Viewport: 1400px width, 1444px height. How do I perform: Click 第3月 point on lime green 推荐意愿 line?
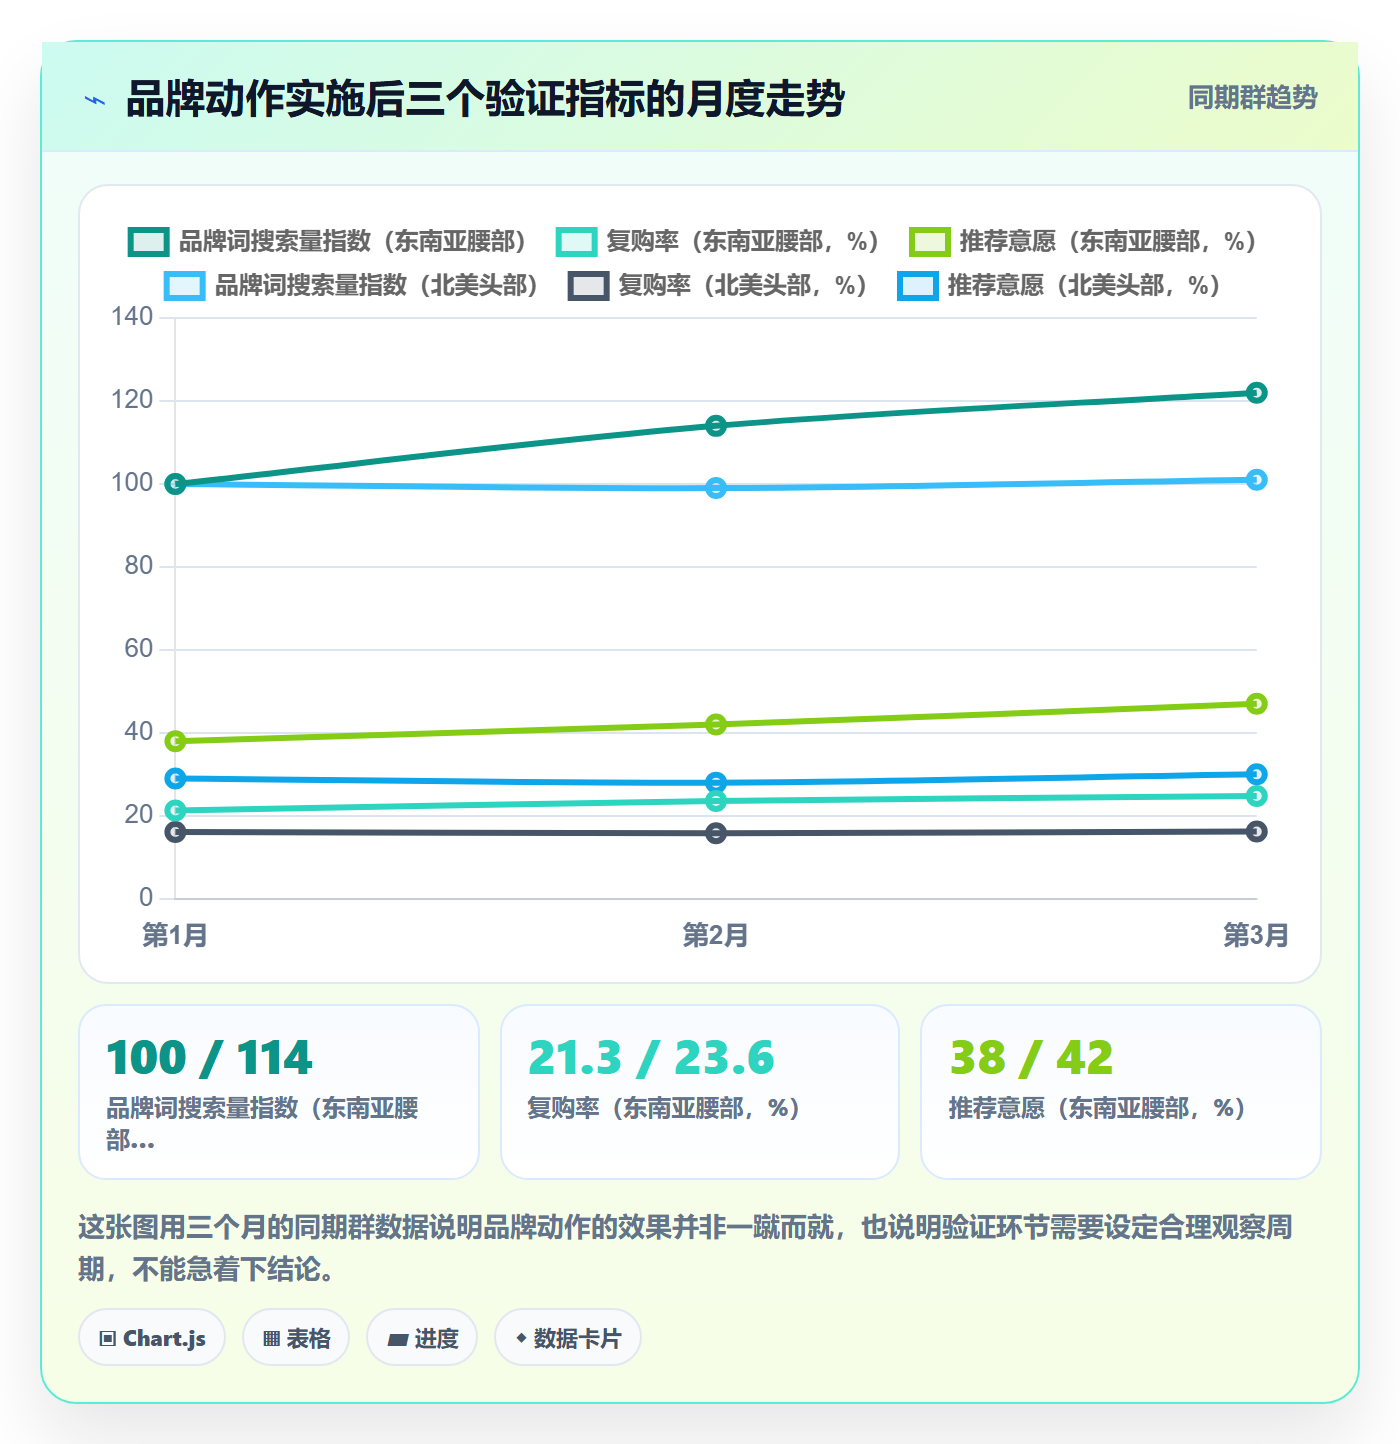coord(1257,704)
